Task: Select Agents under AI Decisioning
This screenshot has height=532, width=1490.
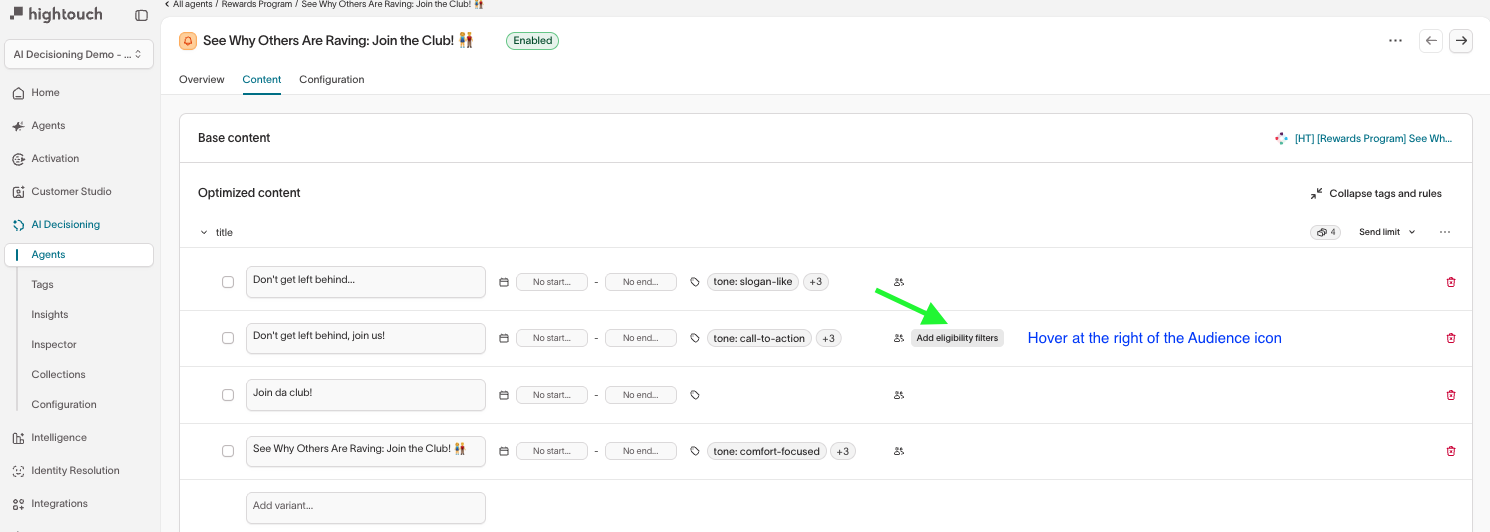Action: 79,255
